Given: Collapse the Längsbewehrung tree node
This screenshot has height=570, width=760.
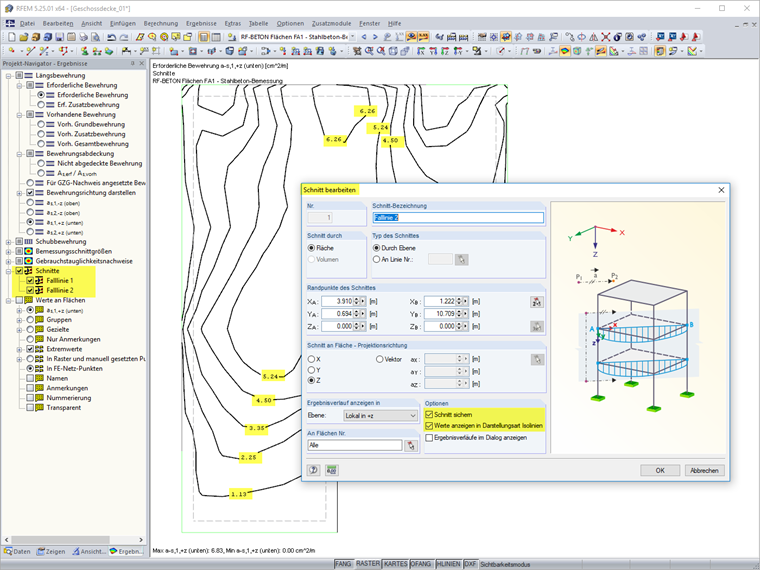Looking at the screenshot, I should coord(8,76).
